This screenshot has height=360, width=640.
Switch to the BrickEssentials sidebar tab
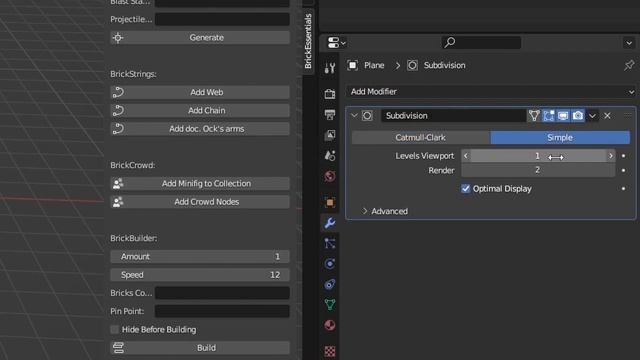(308, 41)
